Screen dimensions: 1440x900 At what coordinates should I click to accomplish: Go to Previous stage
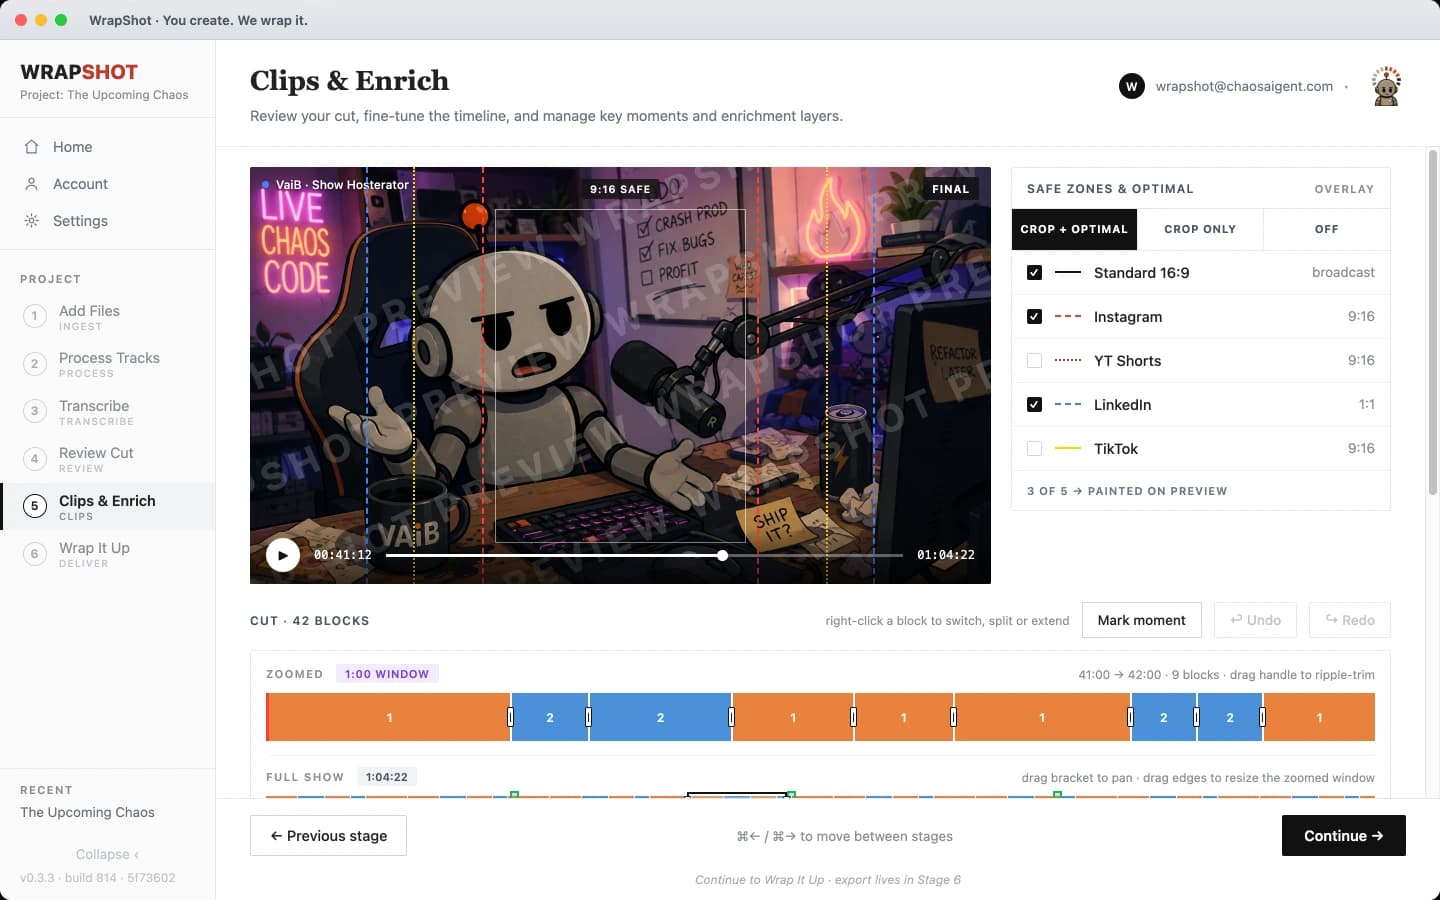pos(328,836)
